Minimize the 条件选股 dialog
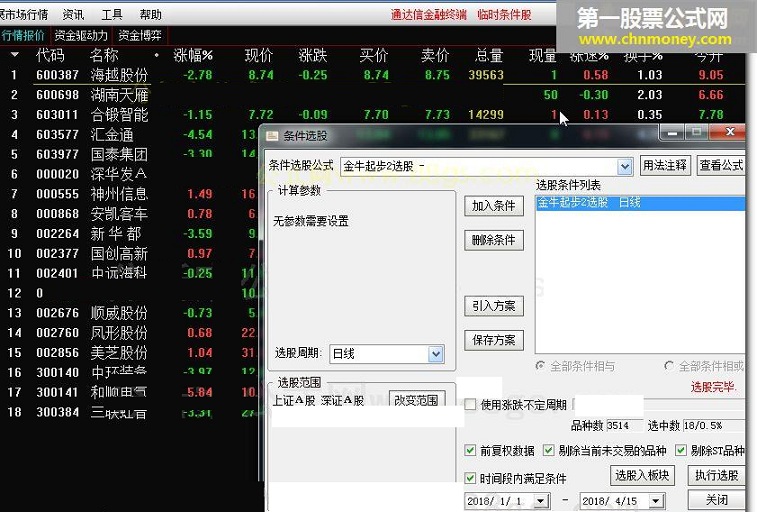This screenshot has height=512, width=757. click(x=674, y=132)
